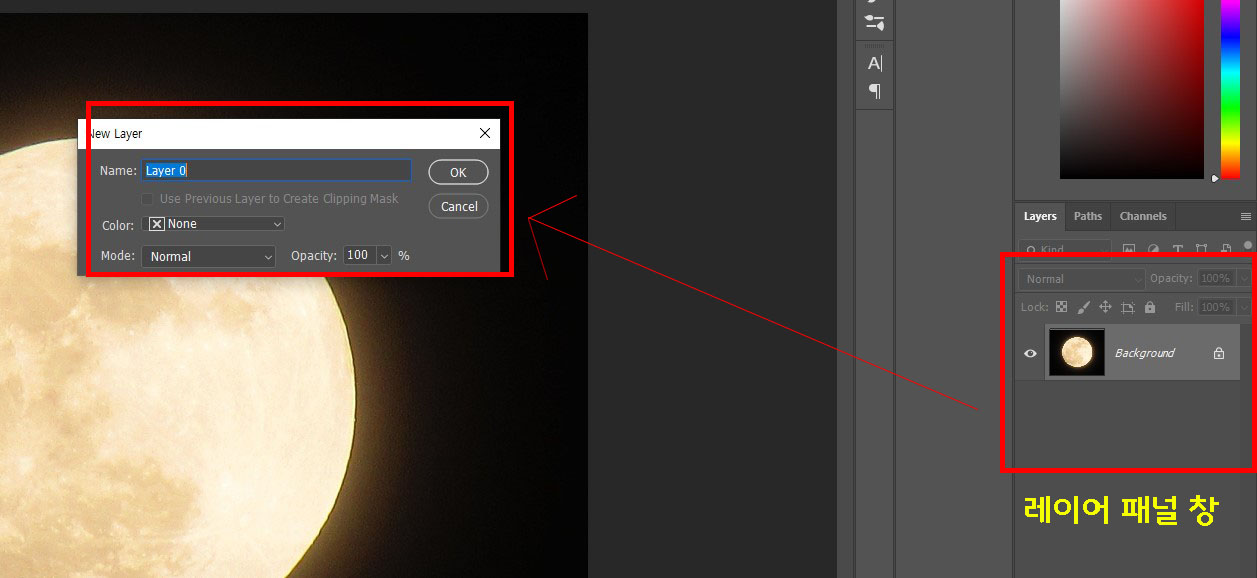Image resolution: width=1257 pixels, height=578 pixels.
Task: Open the Layers panel blend mode dropdown
Action: click(1081, 279)
